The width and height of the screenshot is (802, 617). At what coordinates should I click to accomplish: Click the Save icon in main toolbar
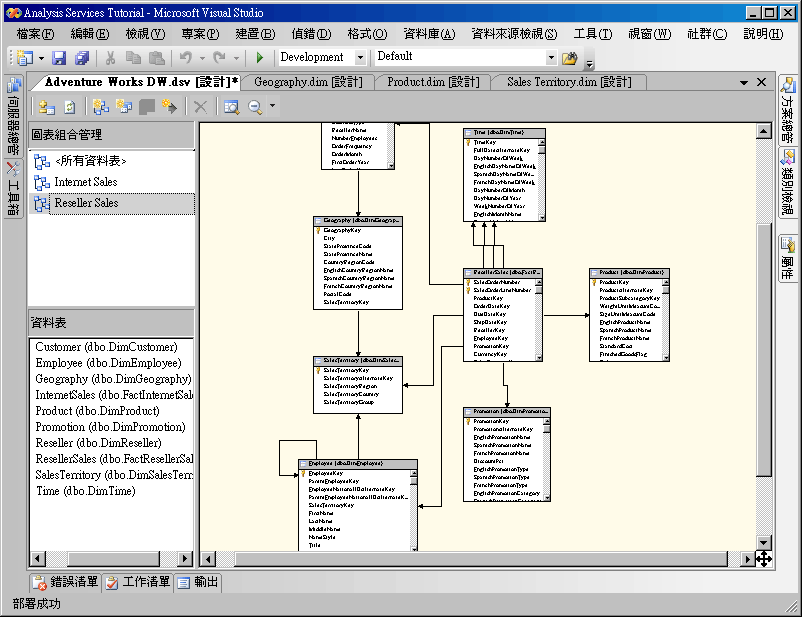[59, 57]
